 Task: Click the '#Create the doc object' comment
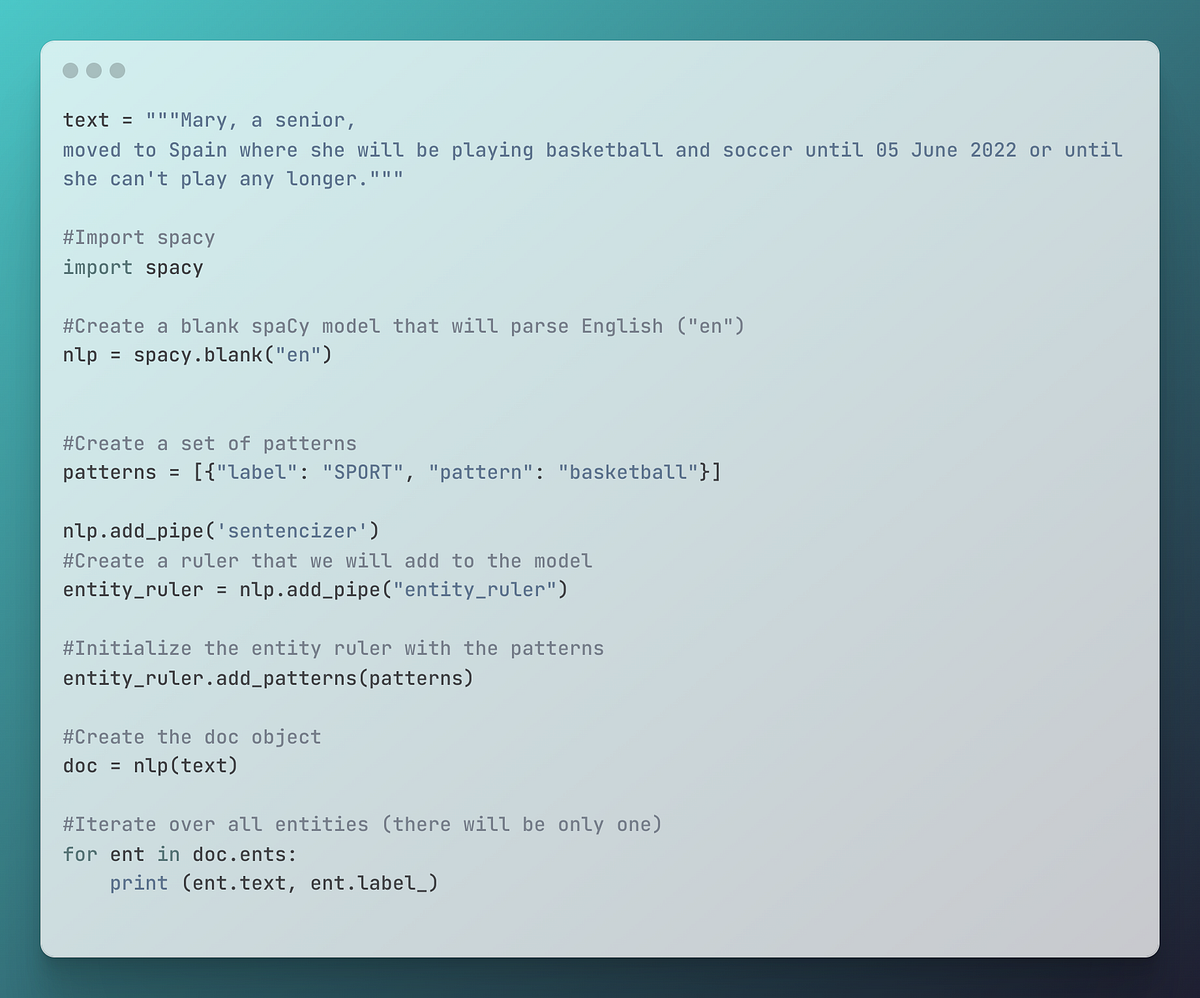tap(192, 737)
